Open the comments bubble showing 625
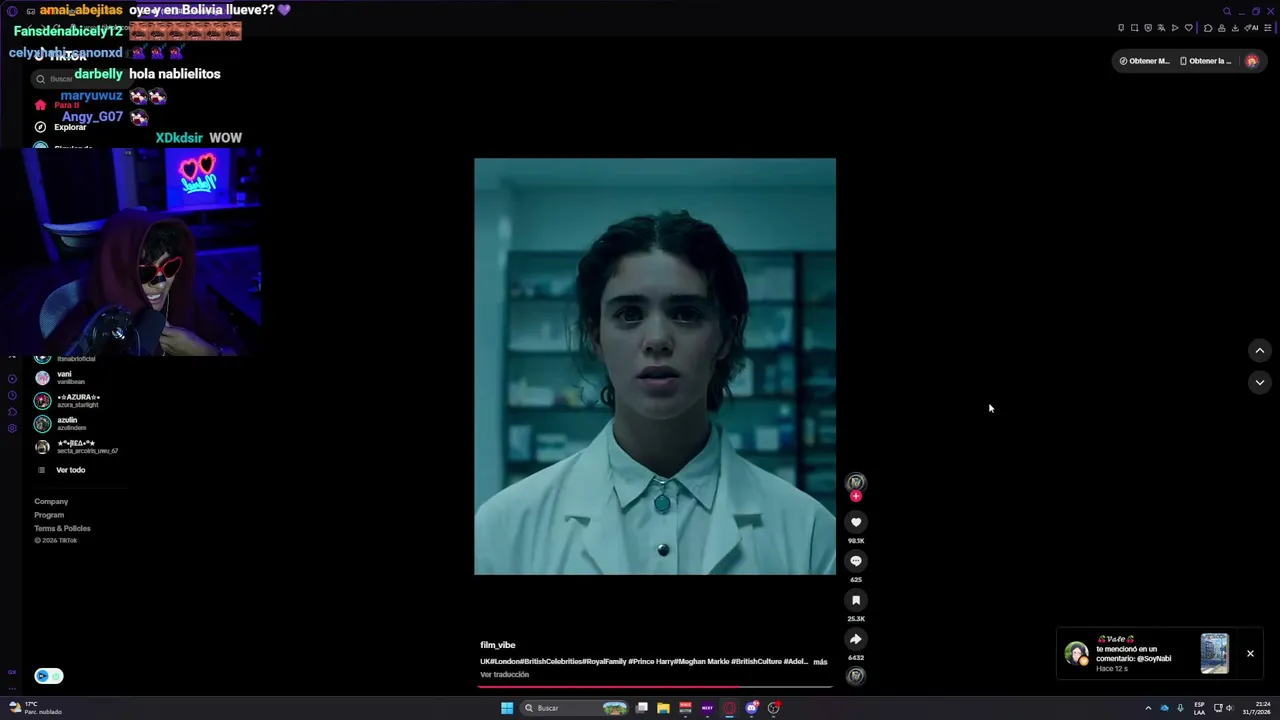Viewport: 1280px width, 720px height. click(856, 561)
